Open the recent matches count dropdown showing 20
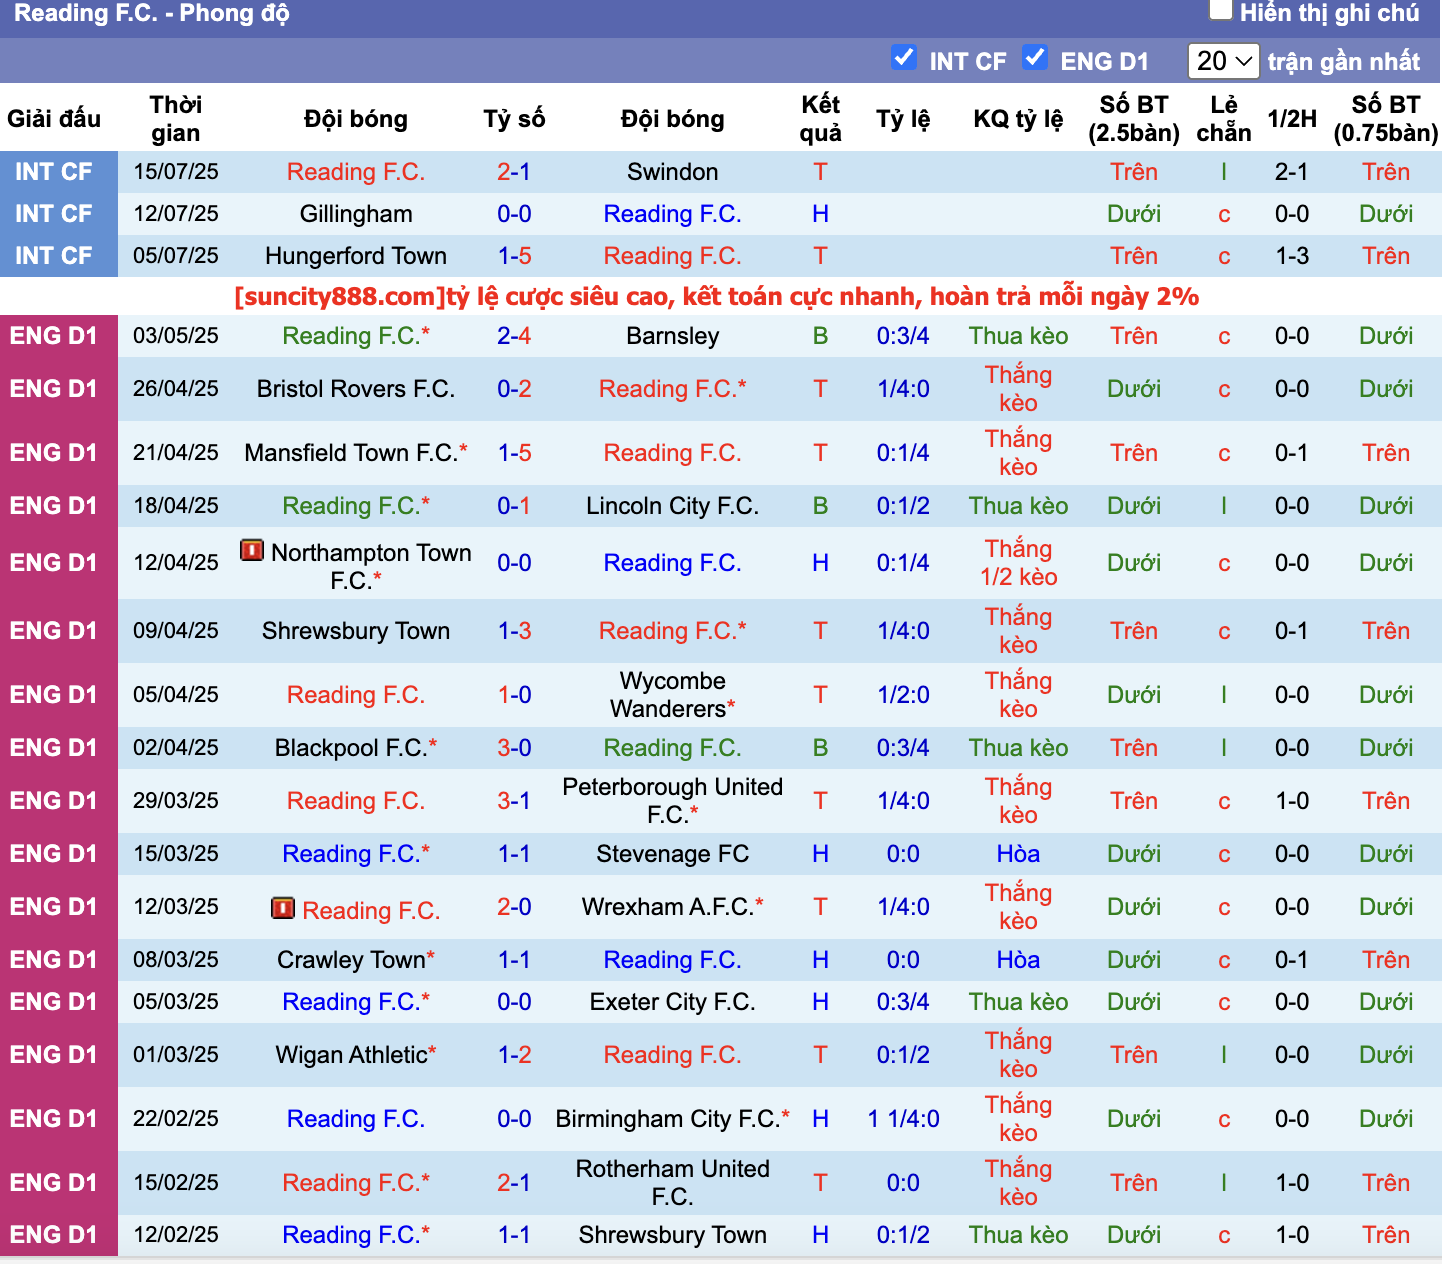The height and width of the screenshot is (1264, 1442). click(x=1223, y=61)
